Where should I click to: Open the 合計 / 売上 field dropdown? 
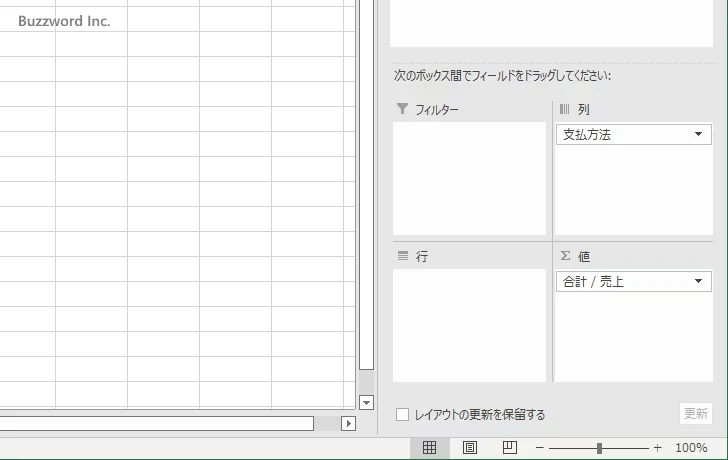[x=698, y=281]
